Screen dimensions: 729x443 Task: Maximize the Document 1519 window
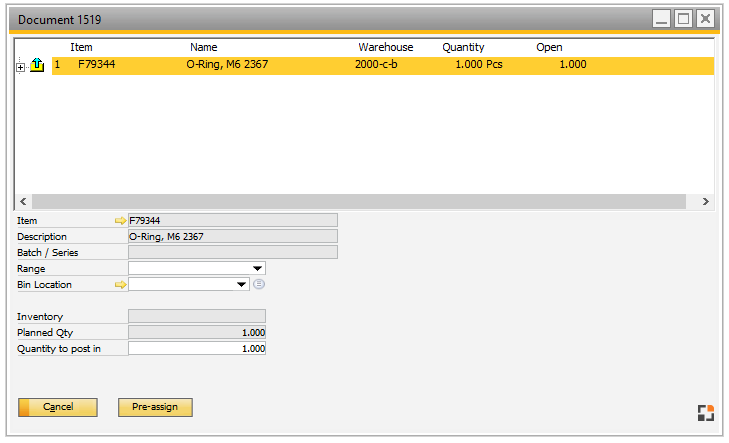683,18
